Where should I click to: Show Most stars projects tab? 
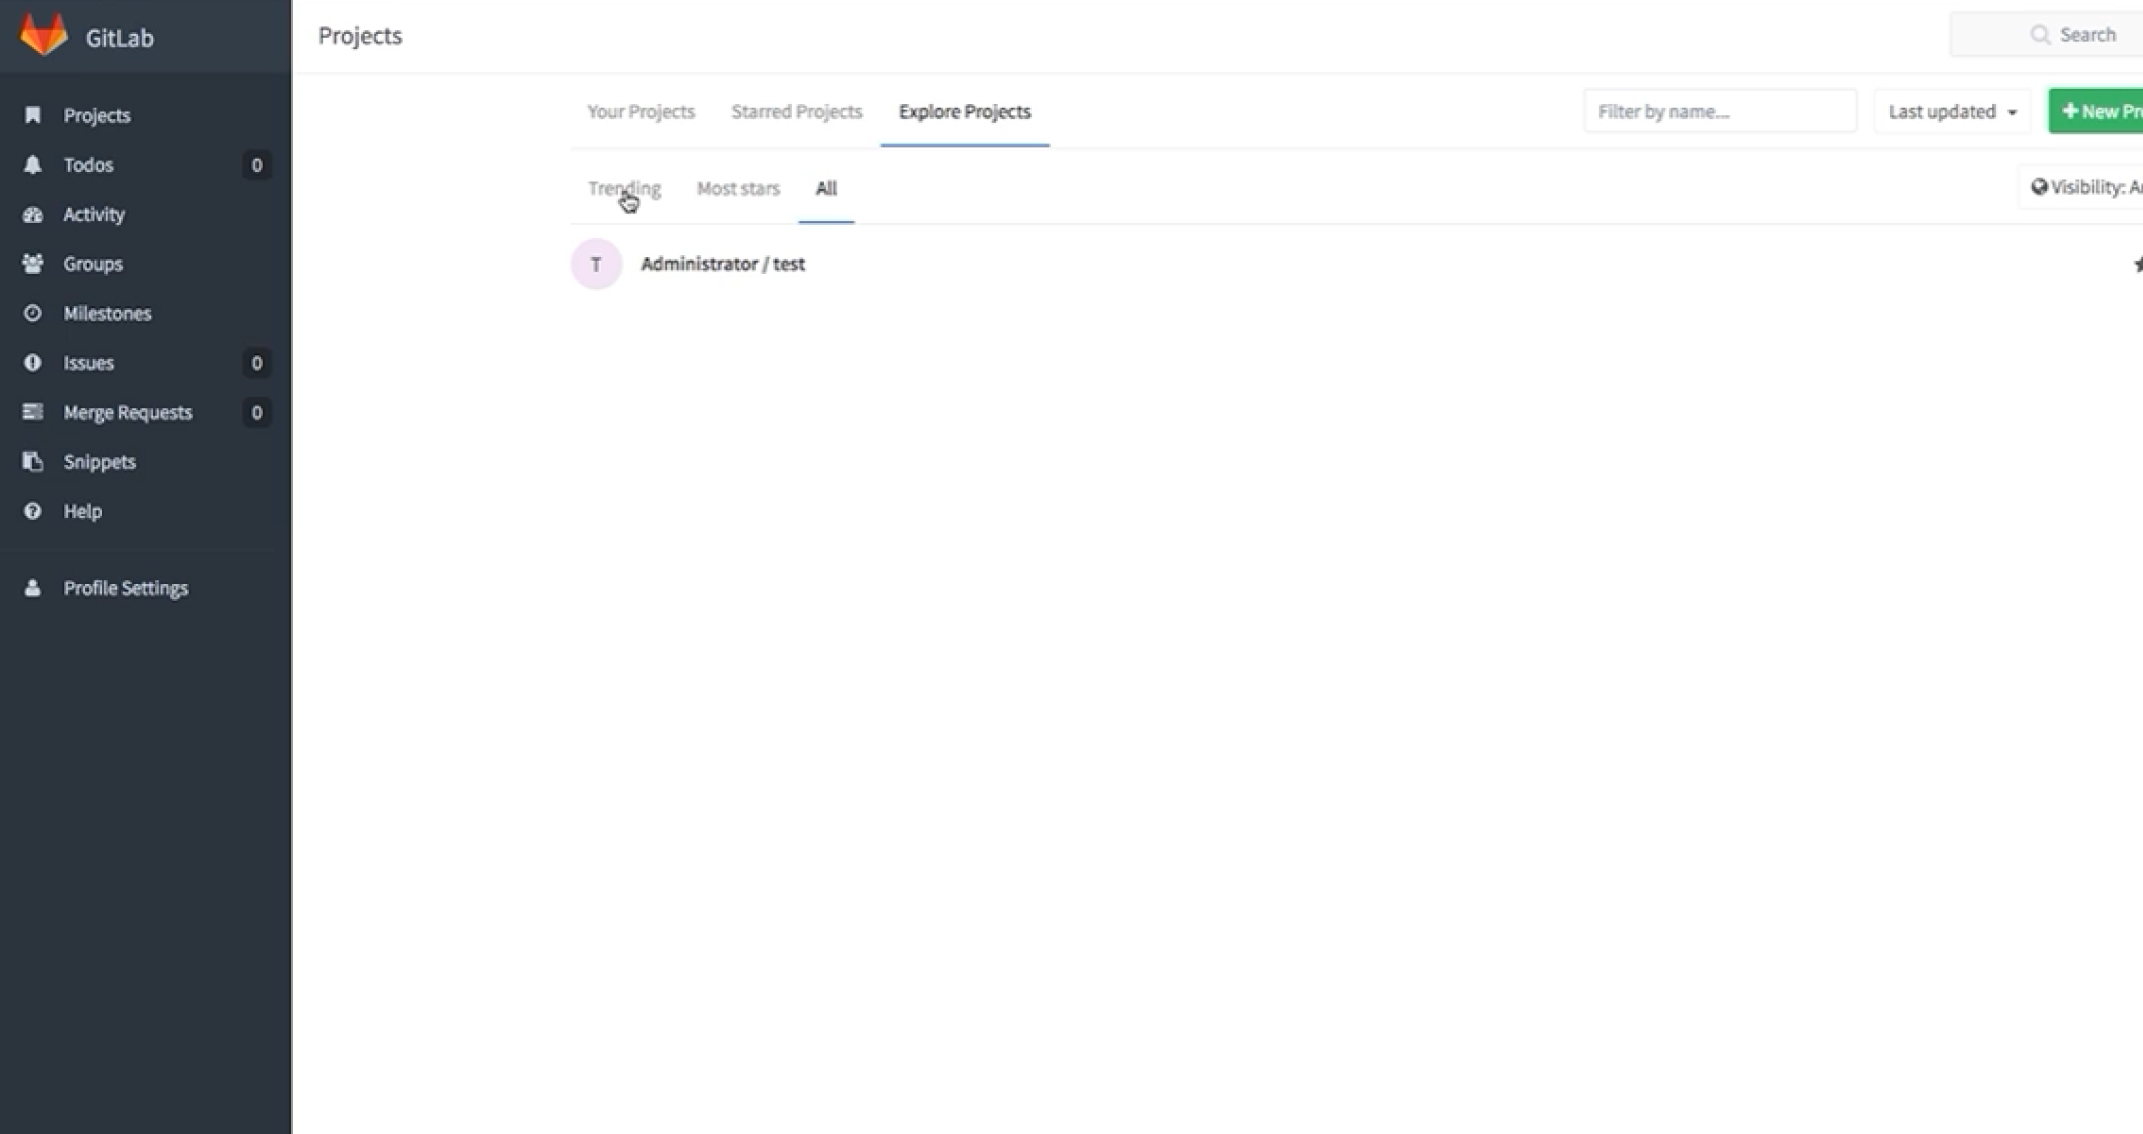[738, 188]
